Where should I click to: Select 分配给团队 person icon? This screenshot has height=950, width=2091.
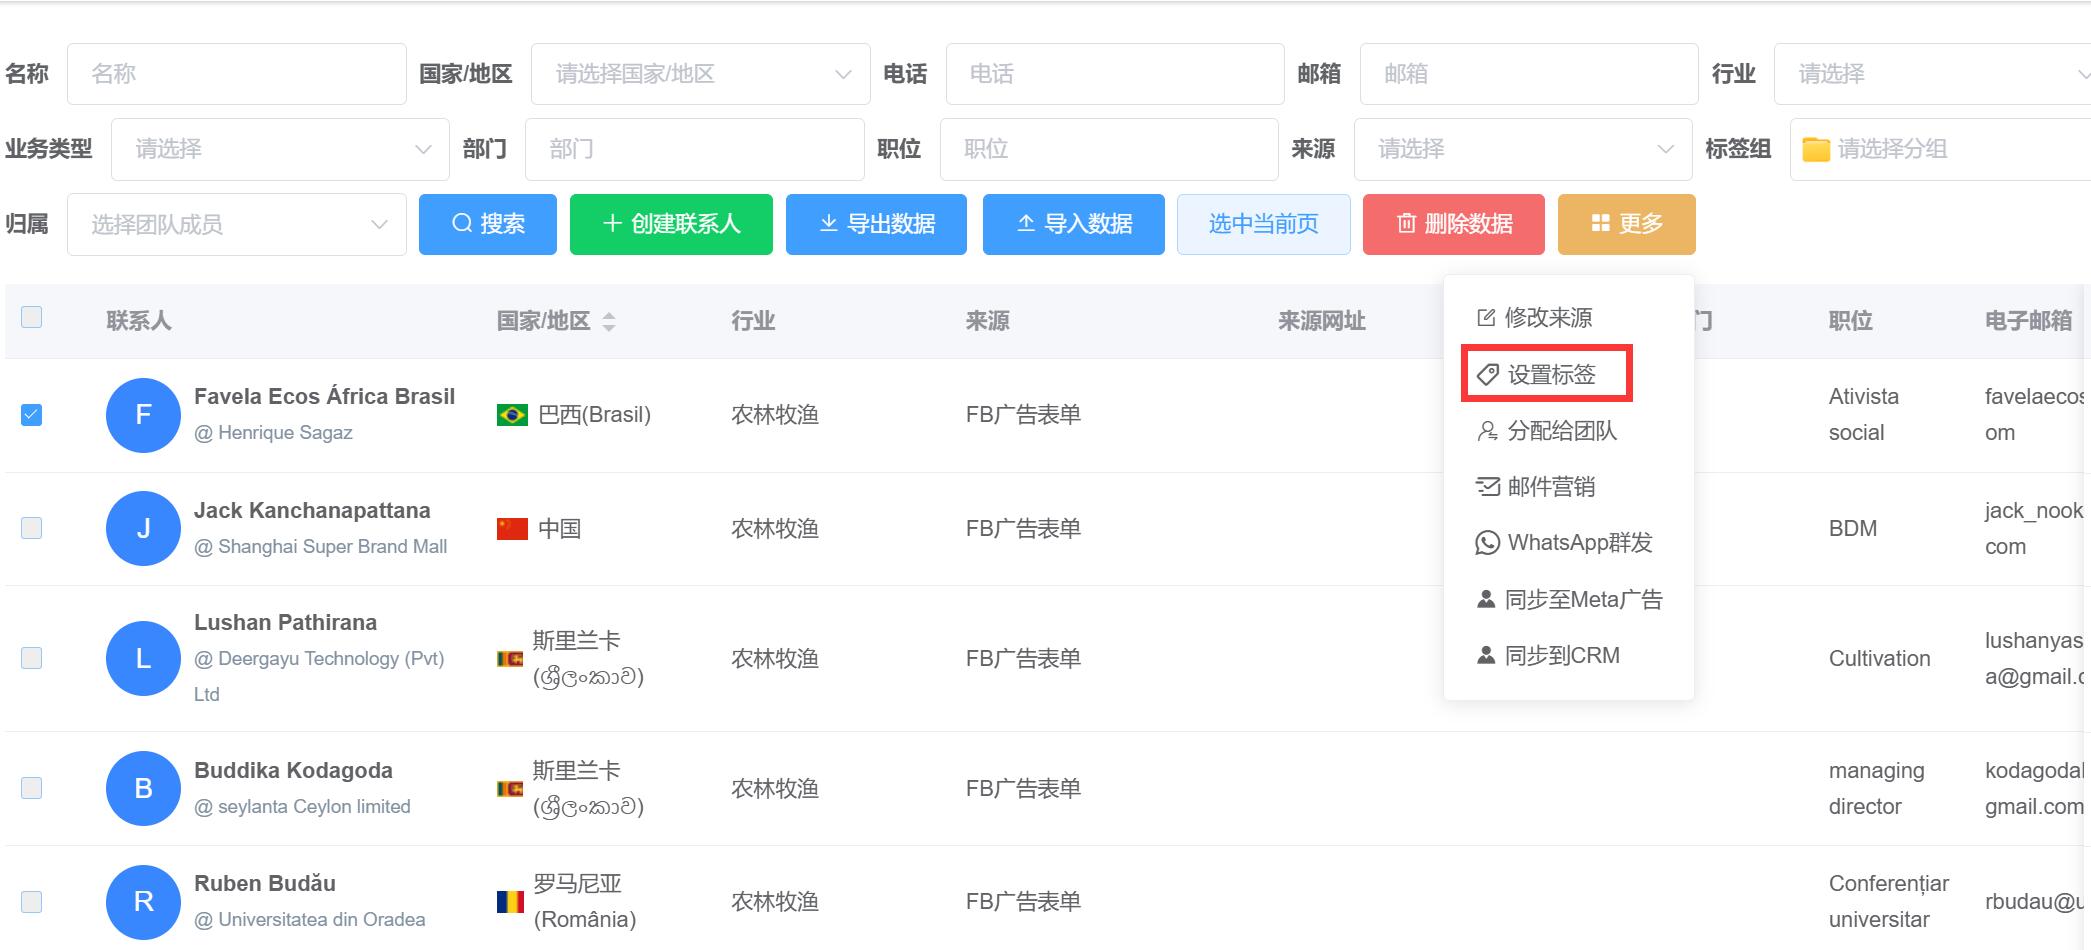pos(1486,430)
